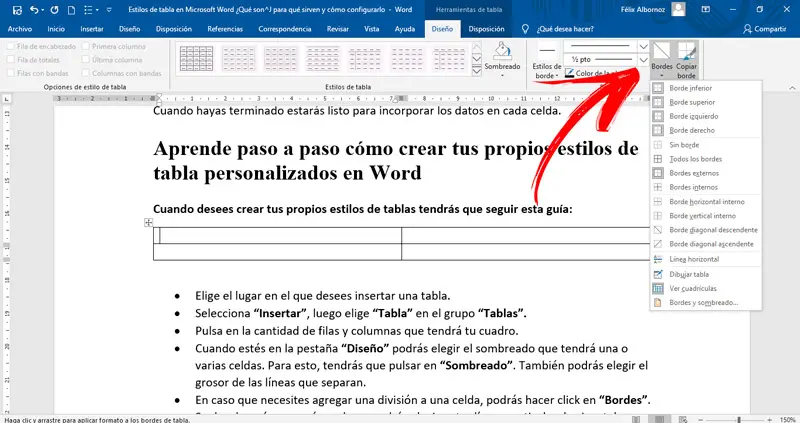Click the bullet list icon in quick access toolbar
Image resolution: width=800 pixels, height=423 pixels.
point(88,10)
